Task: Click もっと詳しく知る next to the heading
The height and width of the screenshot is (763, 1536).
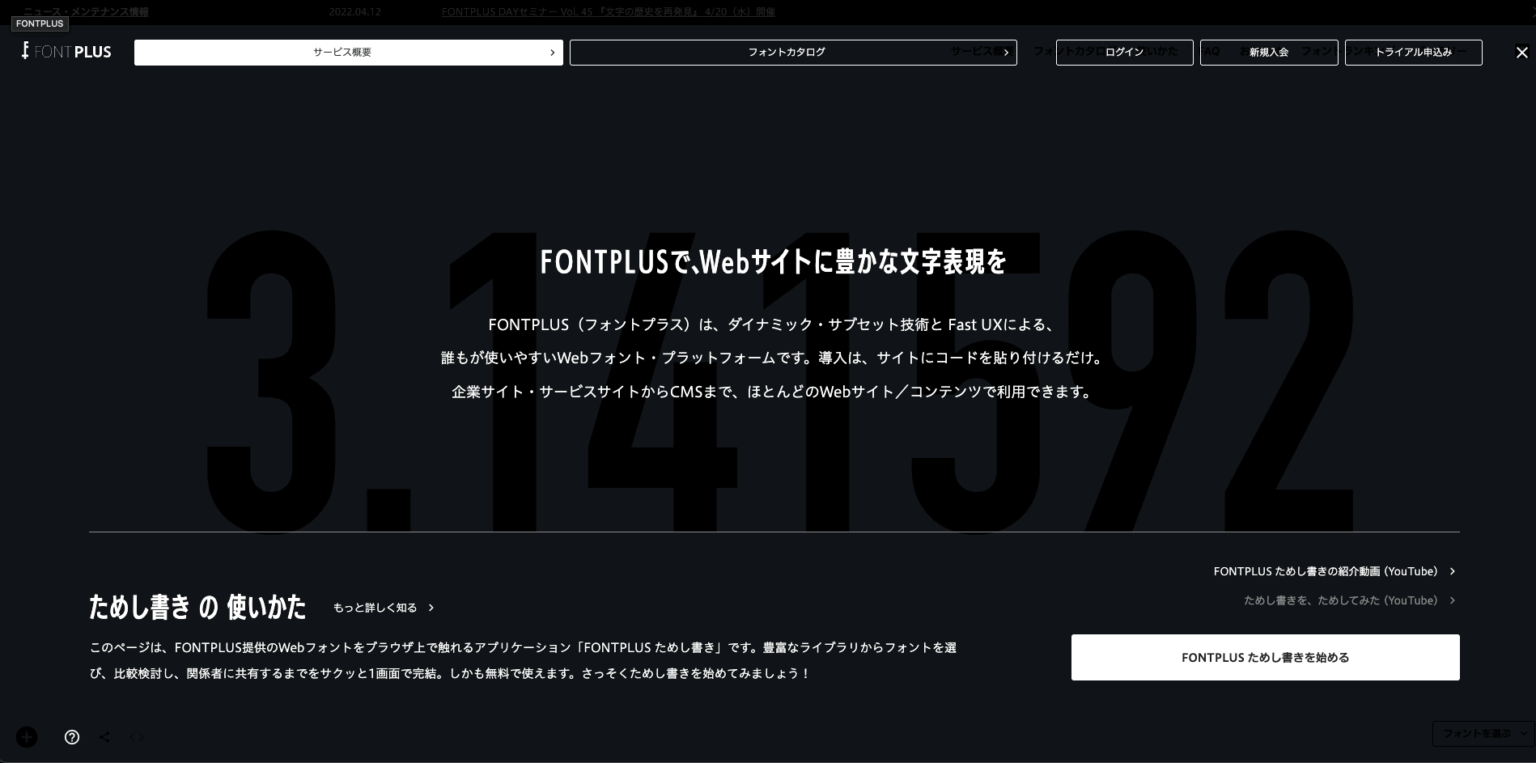Action: [x=375, y=607]
